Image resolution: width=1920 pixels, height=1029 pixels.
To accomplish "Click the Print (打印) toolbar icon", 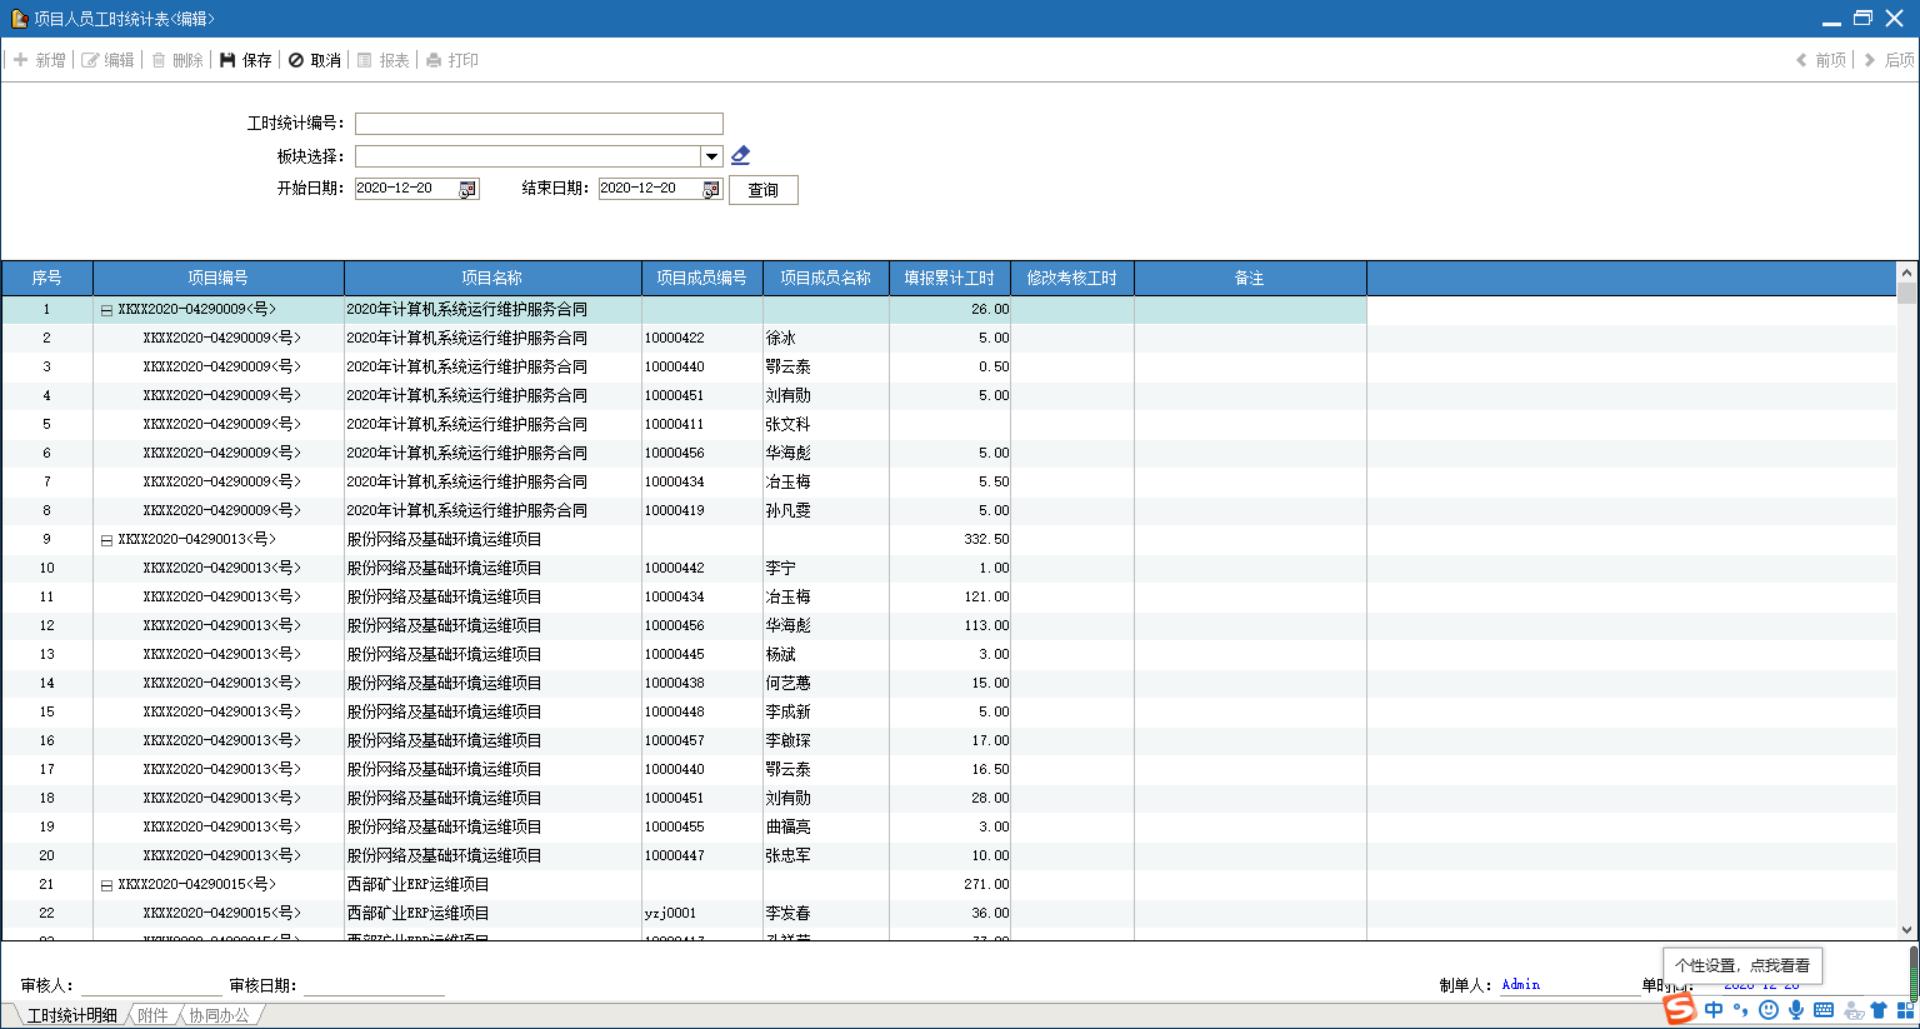I will 434,60.
